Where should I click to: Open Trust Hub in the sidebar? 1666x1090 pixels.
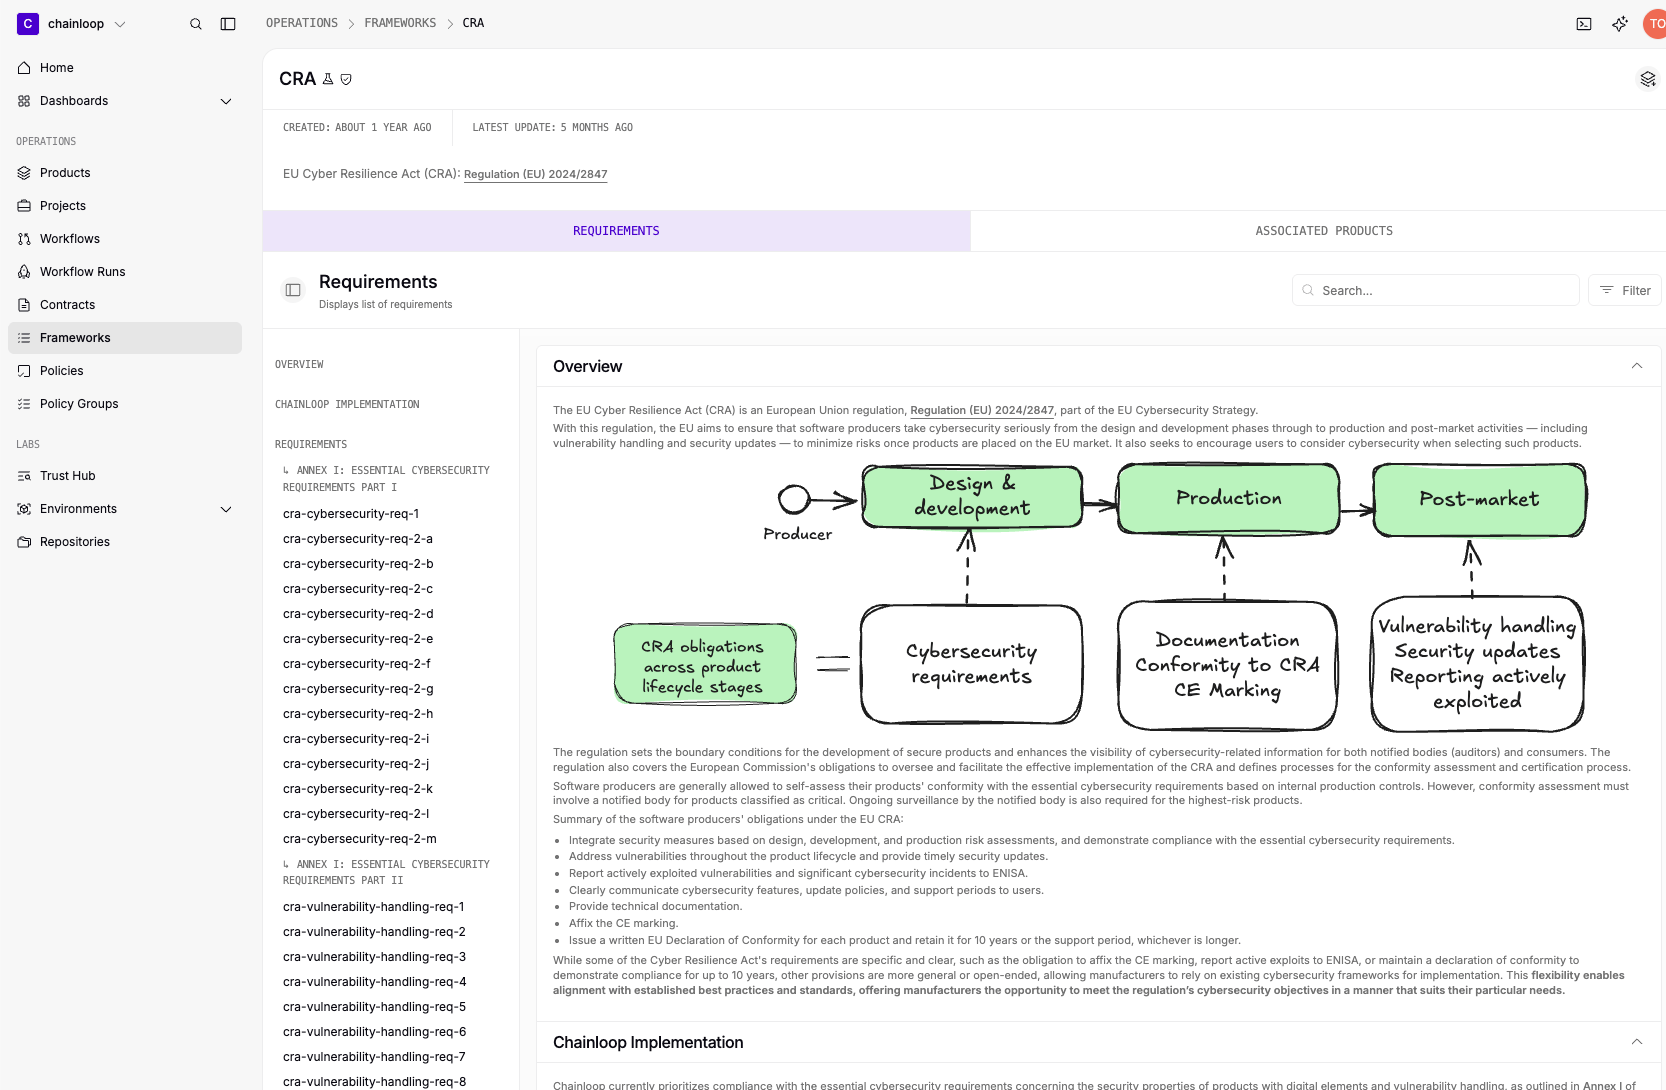tap(125, 476)
